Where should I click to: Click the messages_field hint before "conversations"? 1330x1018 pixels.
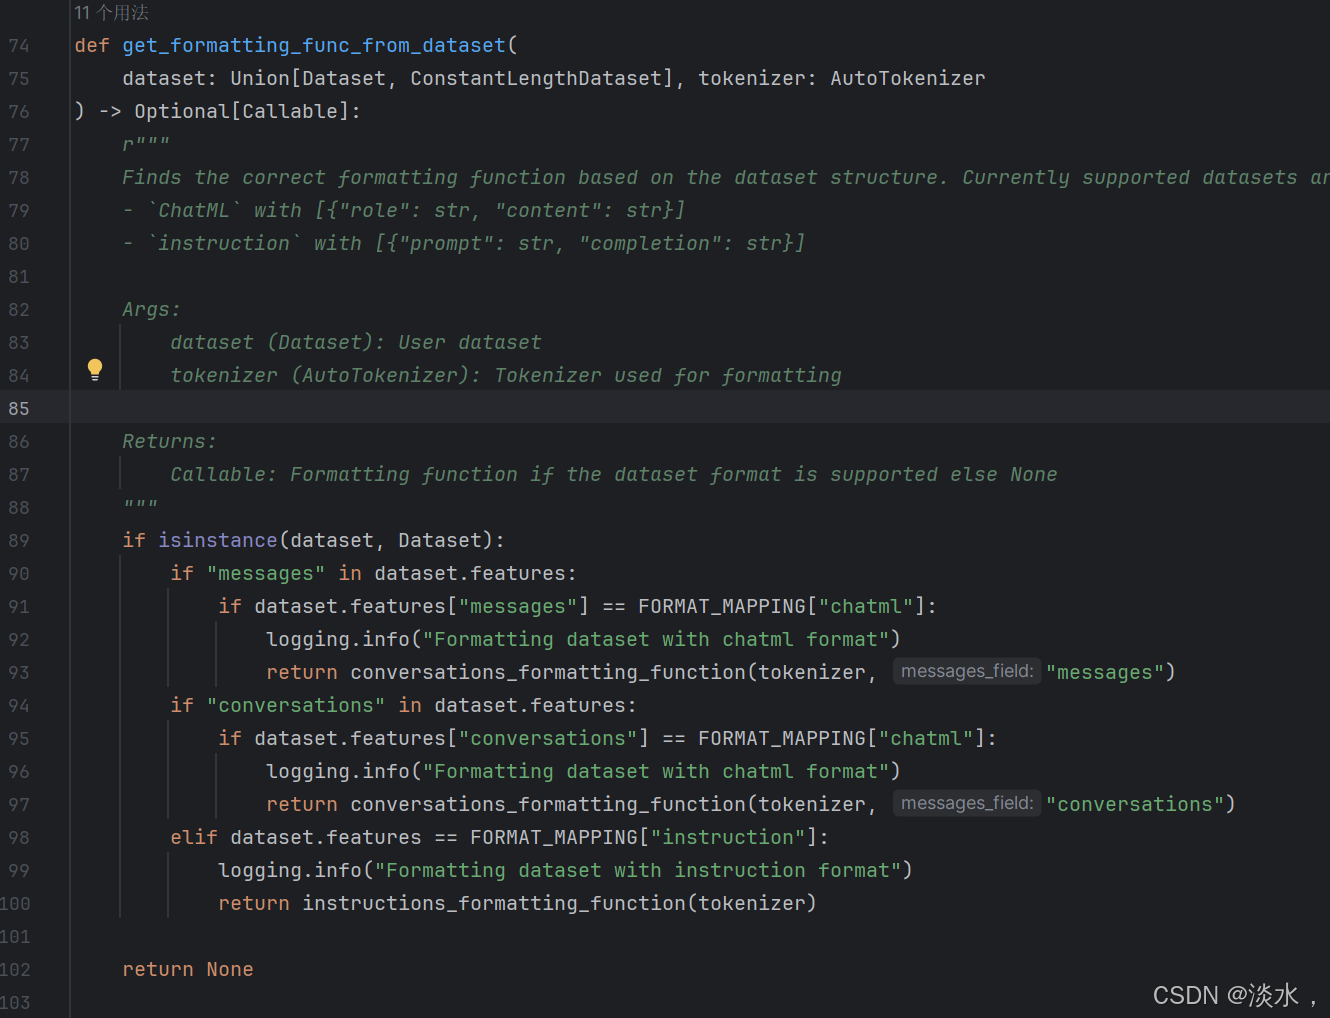[967, 803]
